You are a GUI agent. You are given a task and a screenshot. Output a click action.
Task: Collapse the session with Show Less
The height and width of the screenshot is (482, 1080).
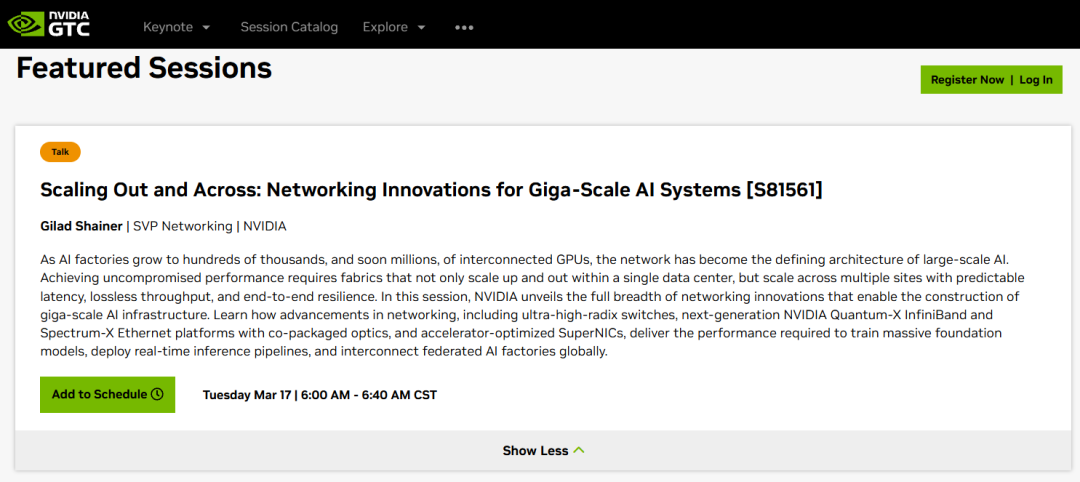pos(535,451)
